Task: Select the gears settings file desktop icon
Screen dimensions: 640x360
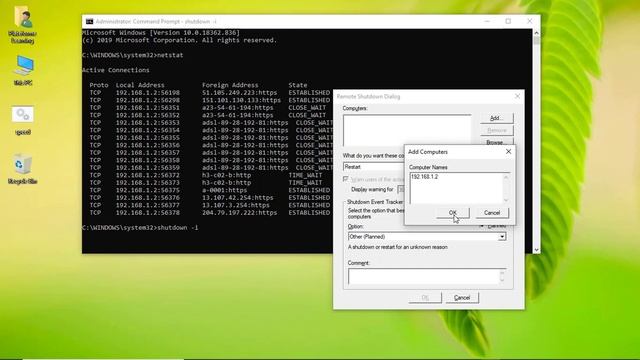Action: pyautogui.click(x=23, y=120)
